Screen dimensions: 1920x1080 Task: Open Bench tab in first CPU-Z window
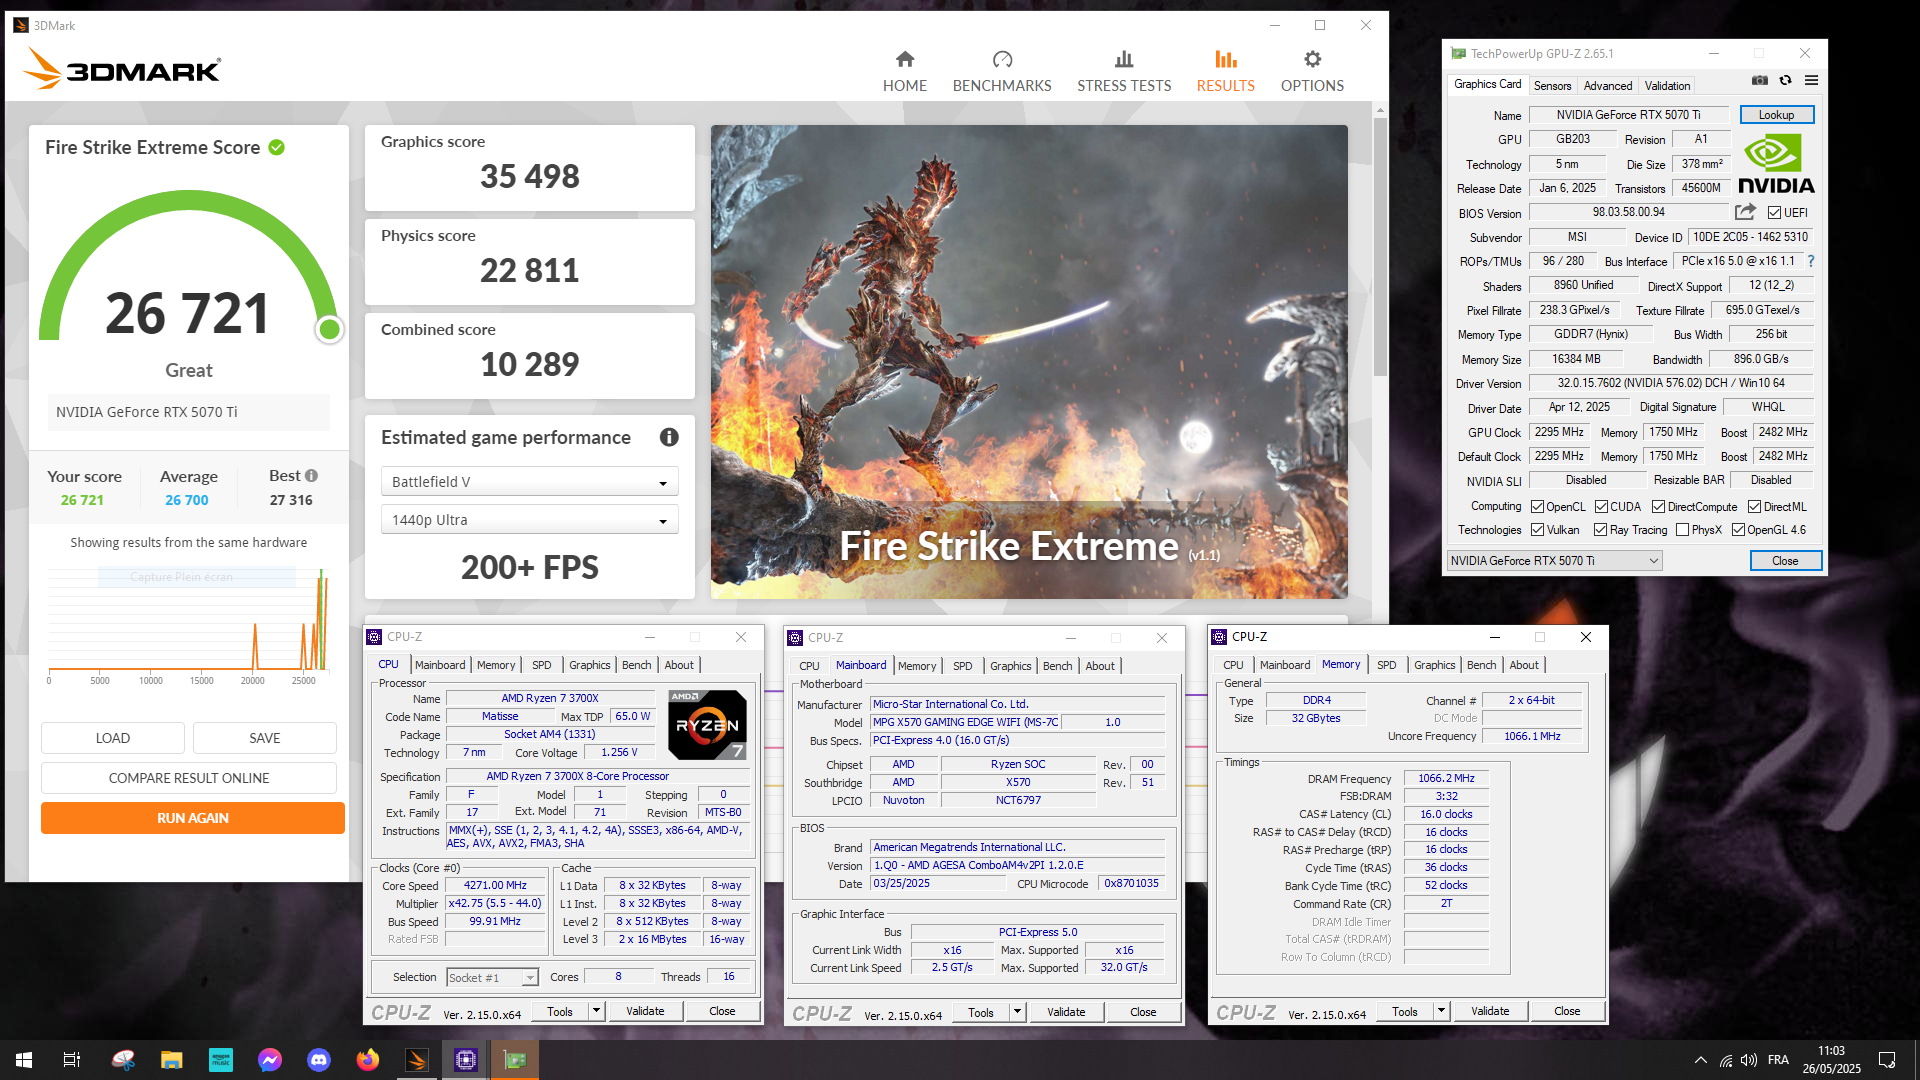click(636, 665)
